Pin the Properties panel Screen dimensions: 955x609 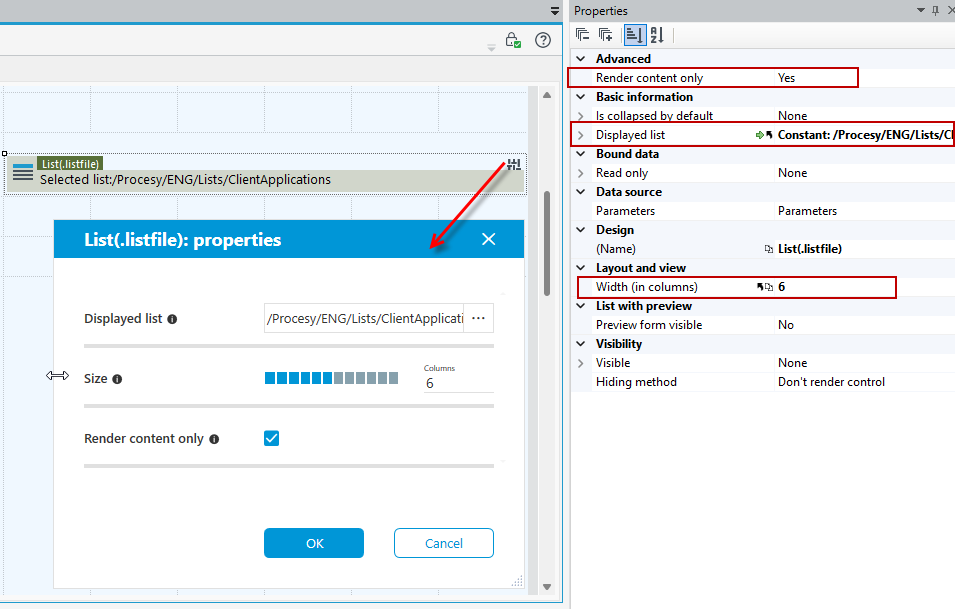pos(936,10)
